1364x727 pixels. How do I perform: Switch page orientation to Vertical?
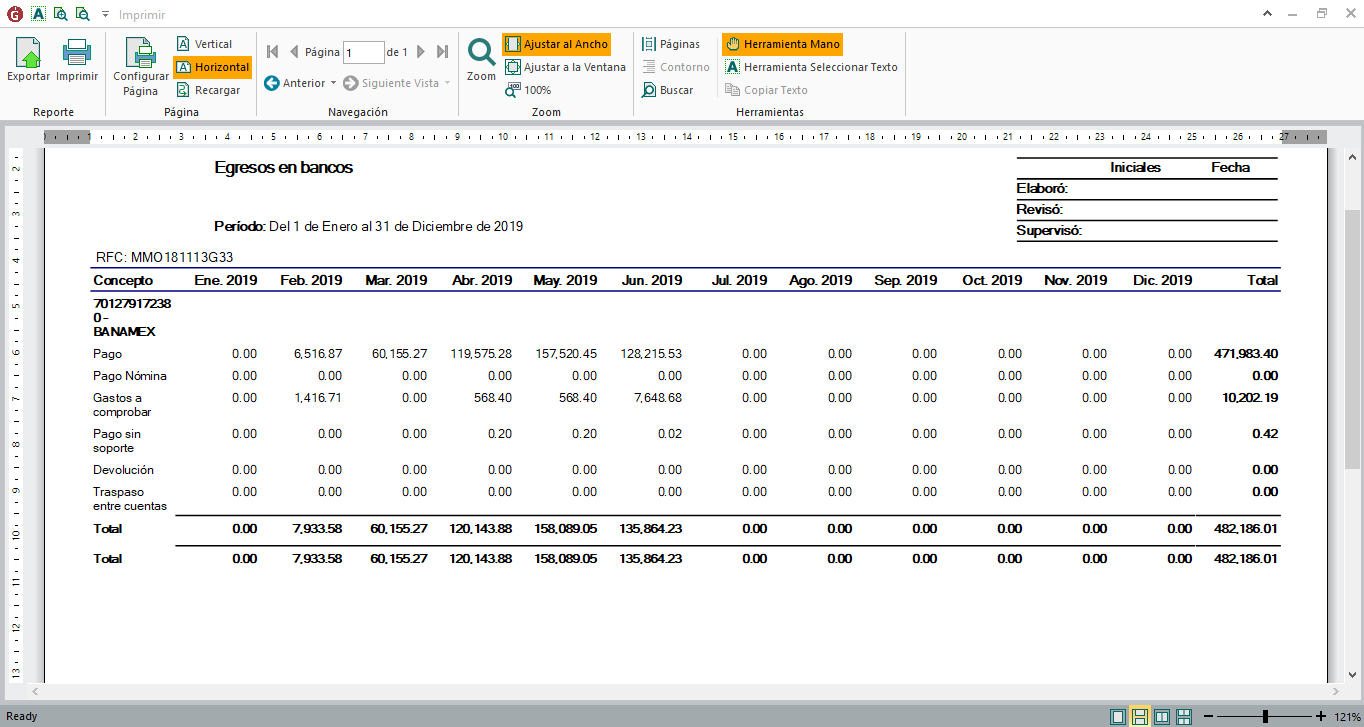(204, 44)
